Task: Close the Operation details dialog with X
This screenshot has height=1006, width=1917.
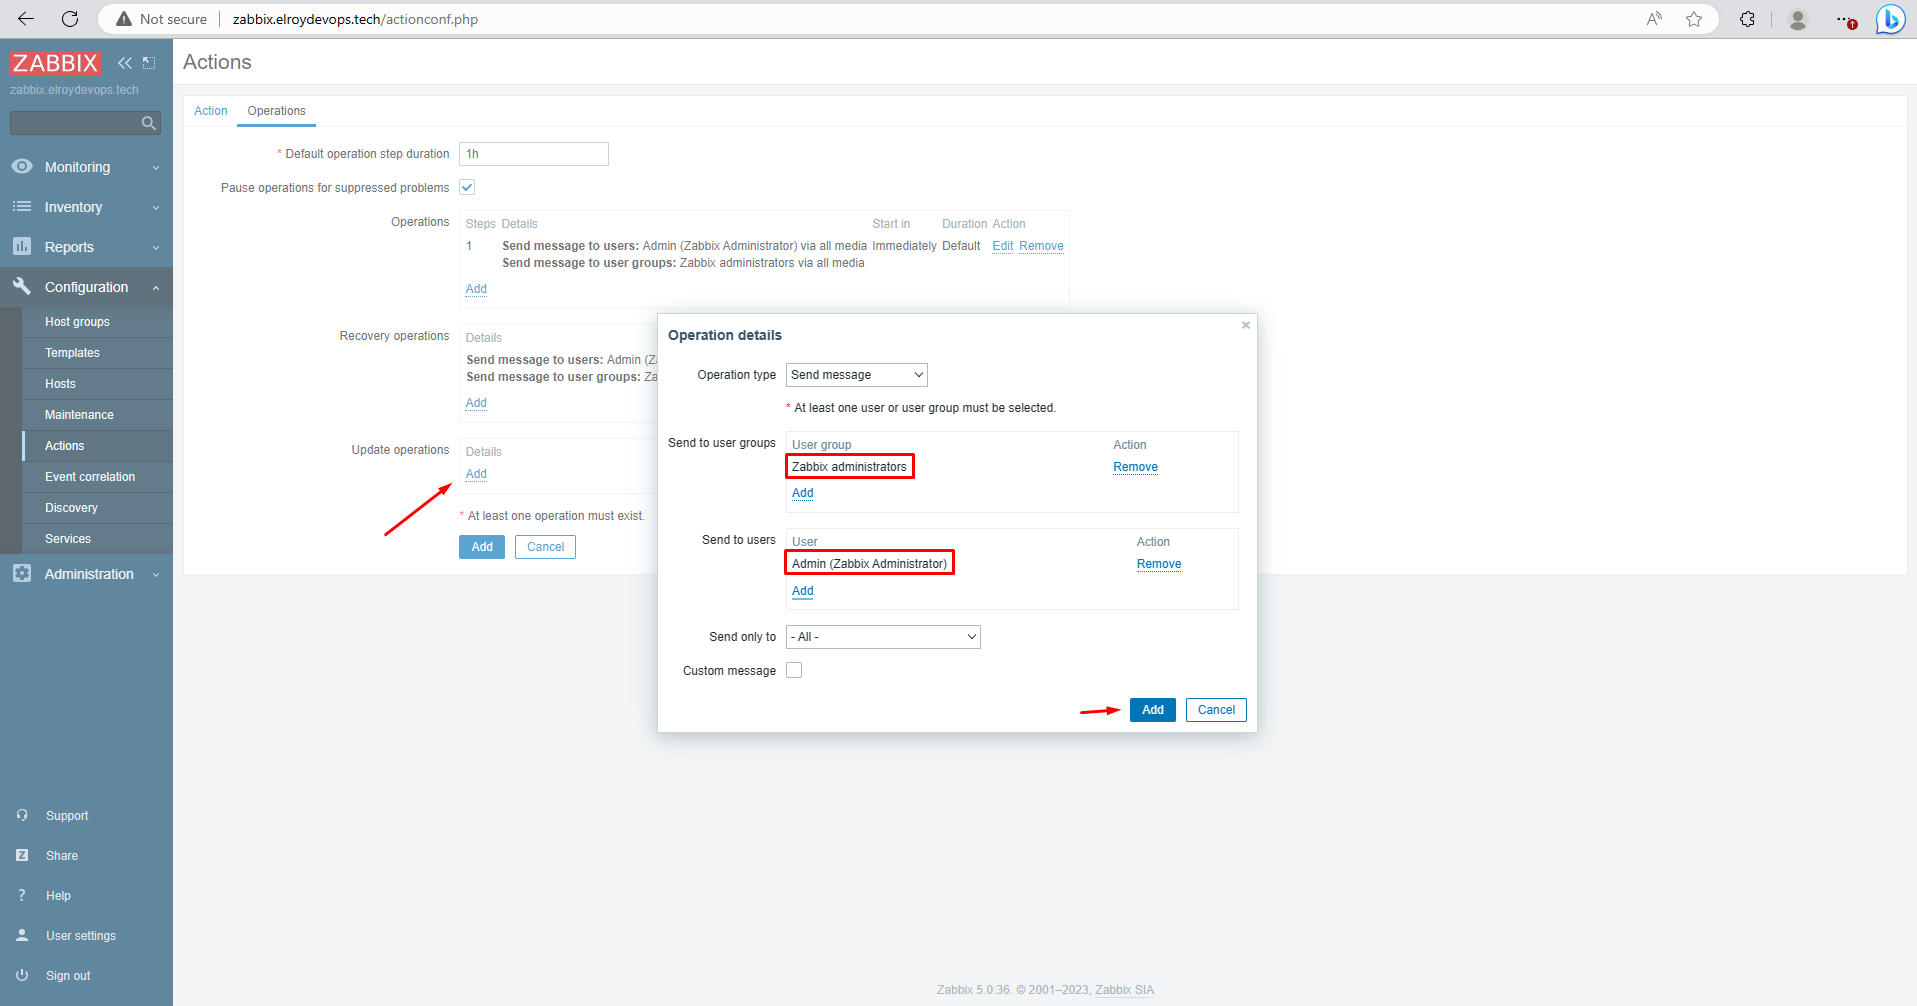Action: 1246,325
